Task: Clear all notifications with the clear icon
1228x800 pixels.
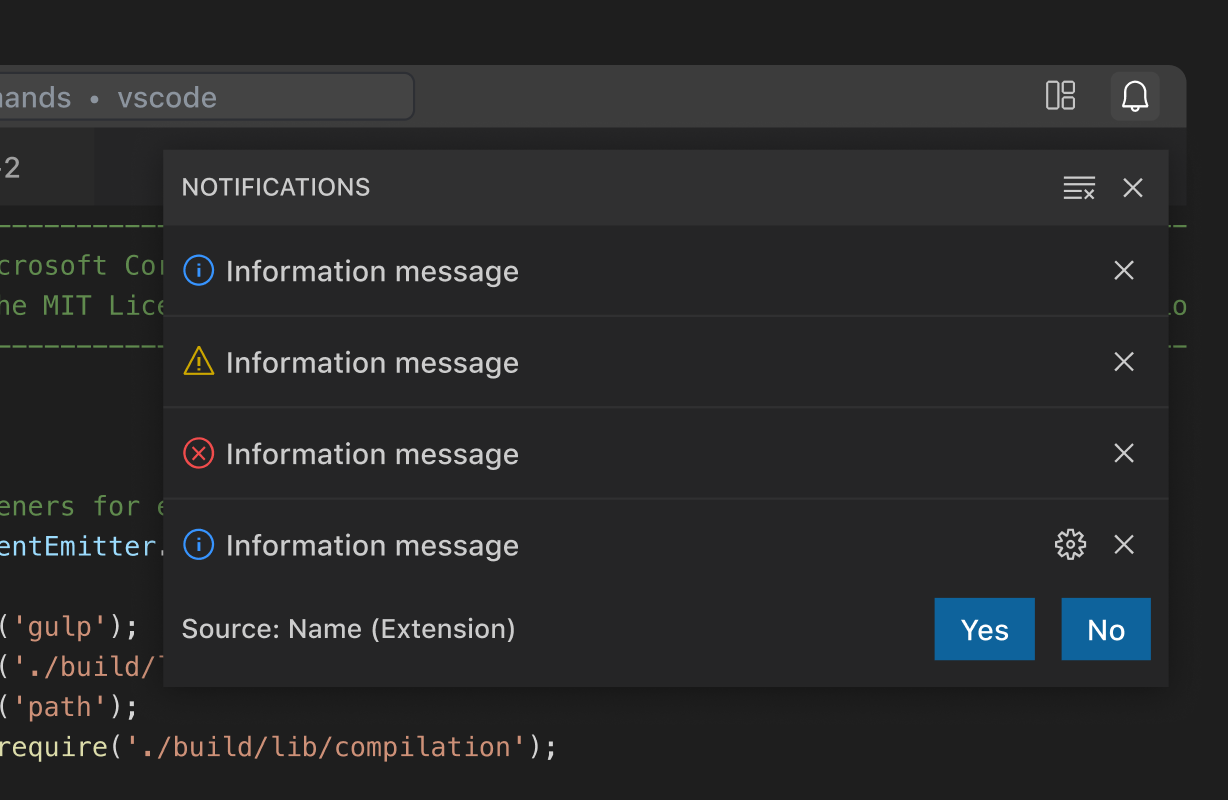Action: click(x=1079, y=188)
